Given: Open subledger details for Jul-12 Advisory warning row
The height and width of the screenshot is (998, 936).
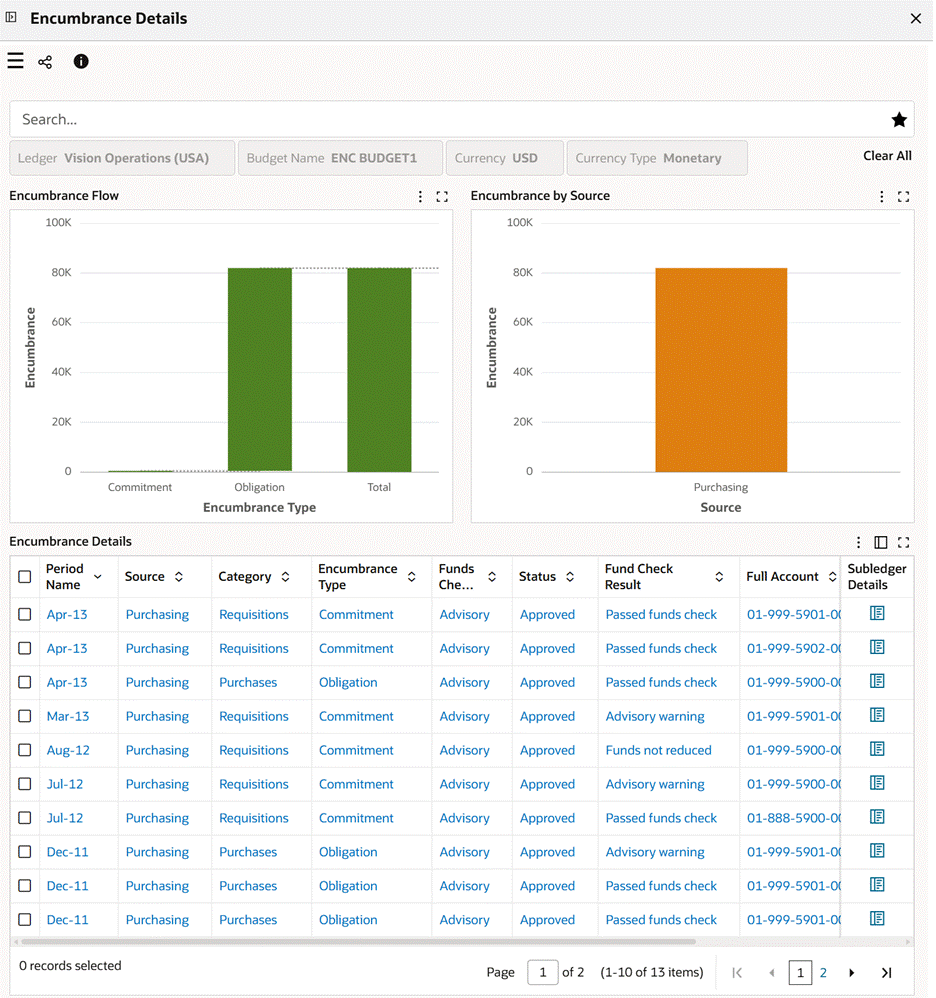Looking at the screenshot, I should pyautogui.click(x=877, y=783).
